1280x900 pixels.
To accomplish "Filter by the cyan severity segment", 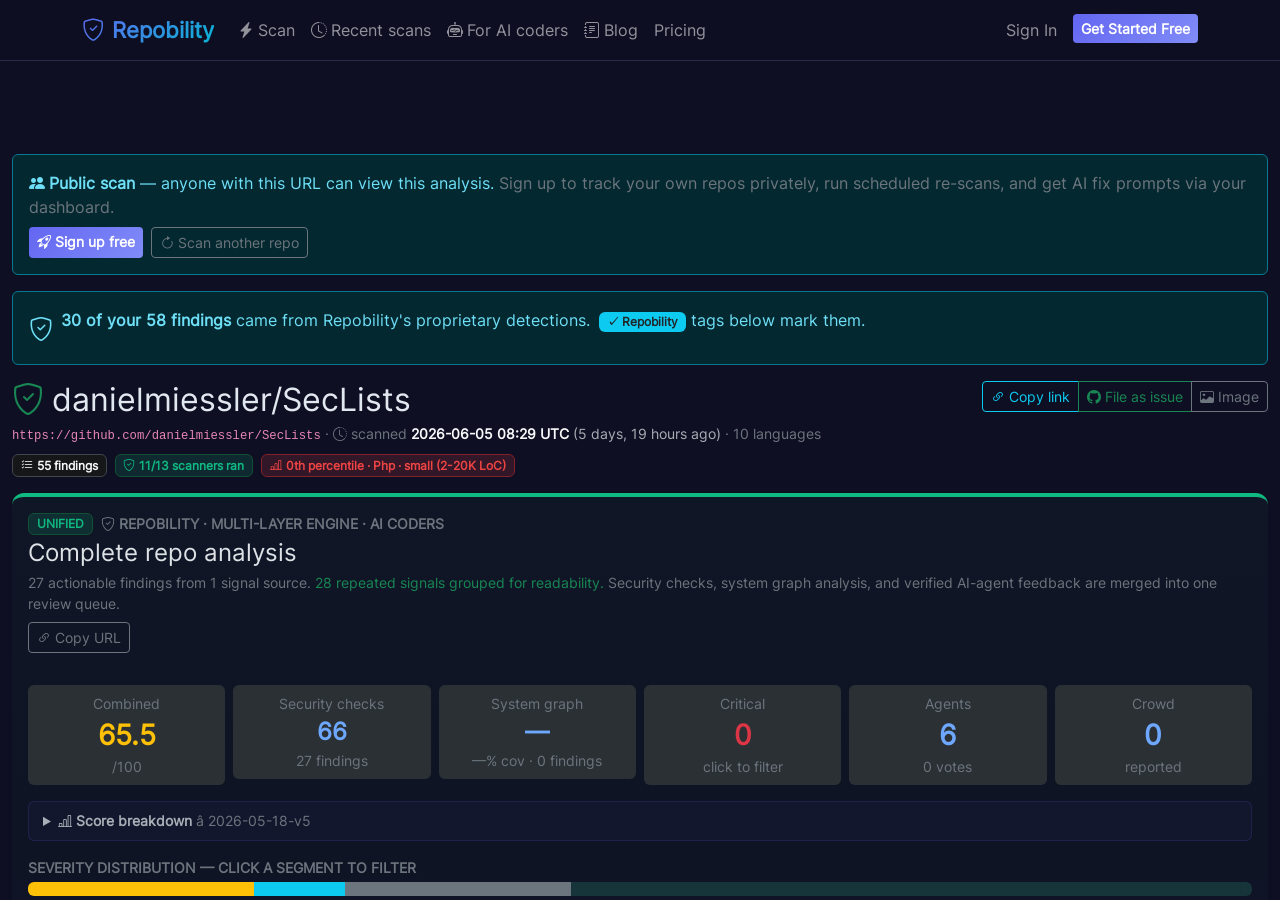I will (x=299, y=889).
